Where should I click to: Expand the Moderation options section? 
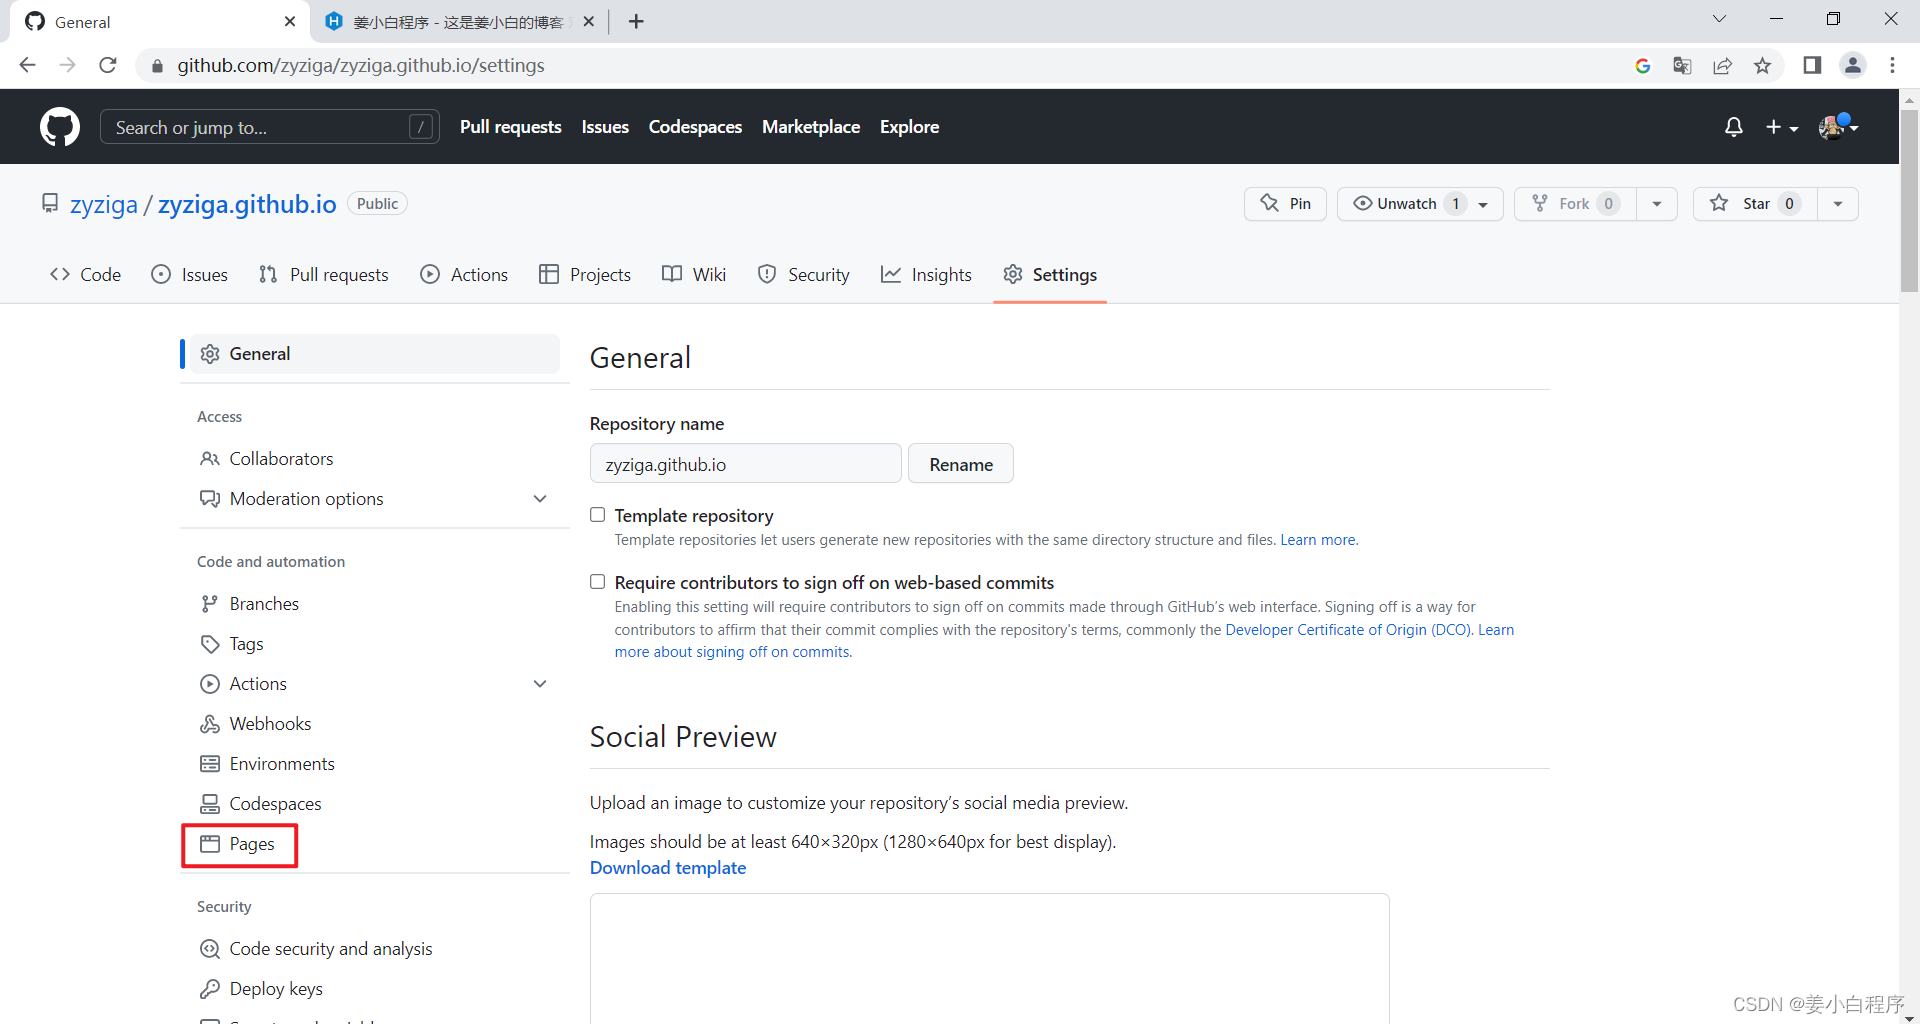click(x=540, y=498)
